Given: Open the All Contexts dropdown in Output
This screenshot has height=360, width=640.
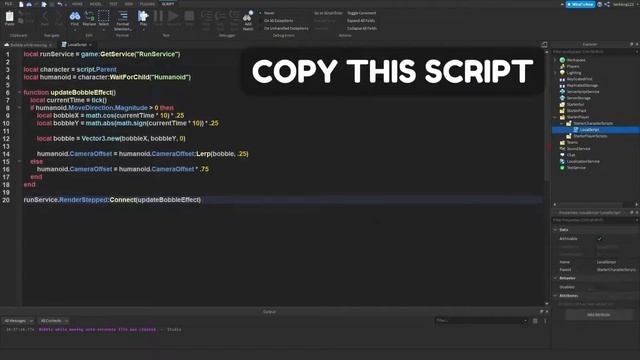Looking at the screenshot, I should 54,321.
